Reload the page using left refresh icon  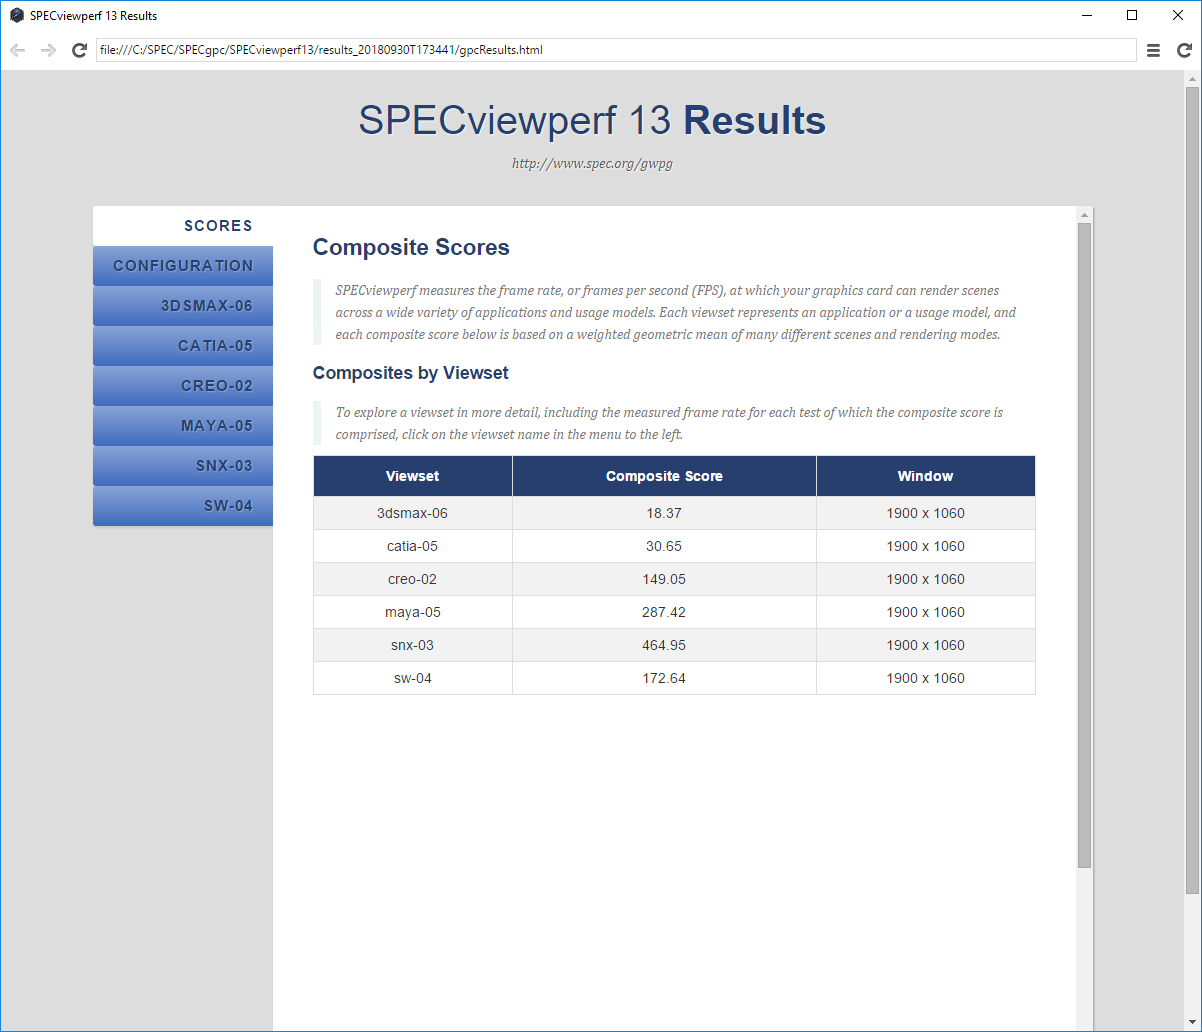[79, 50]
